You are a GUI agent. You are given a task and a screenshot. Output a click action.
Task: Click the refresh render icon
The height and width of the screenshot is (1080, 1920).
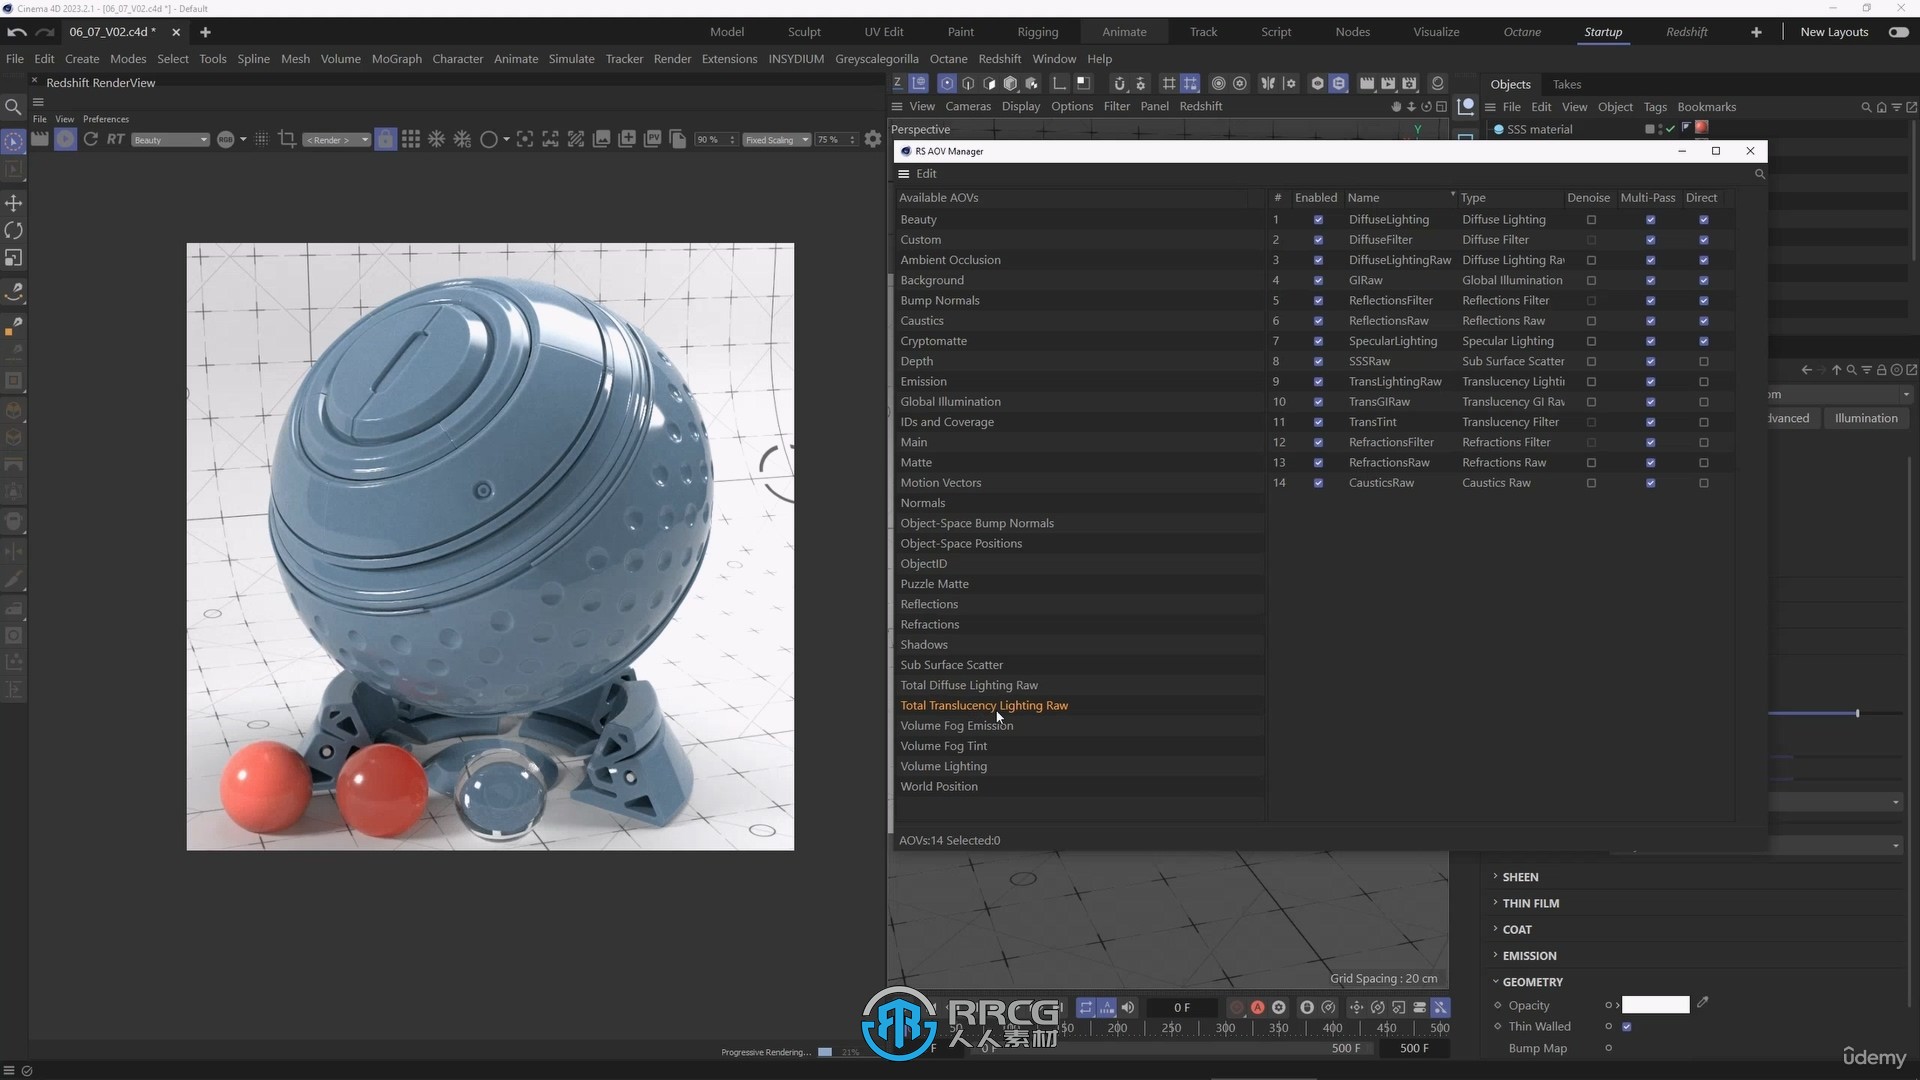coord(90,139)
